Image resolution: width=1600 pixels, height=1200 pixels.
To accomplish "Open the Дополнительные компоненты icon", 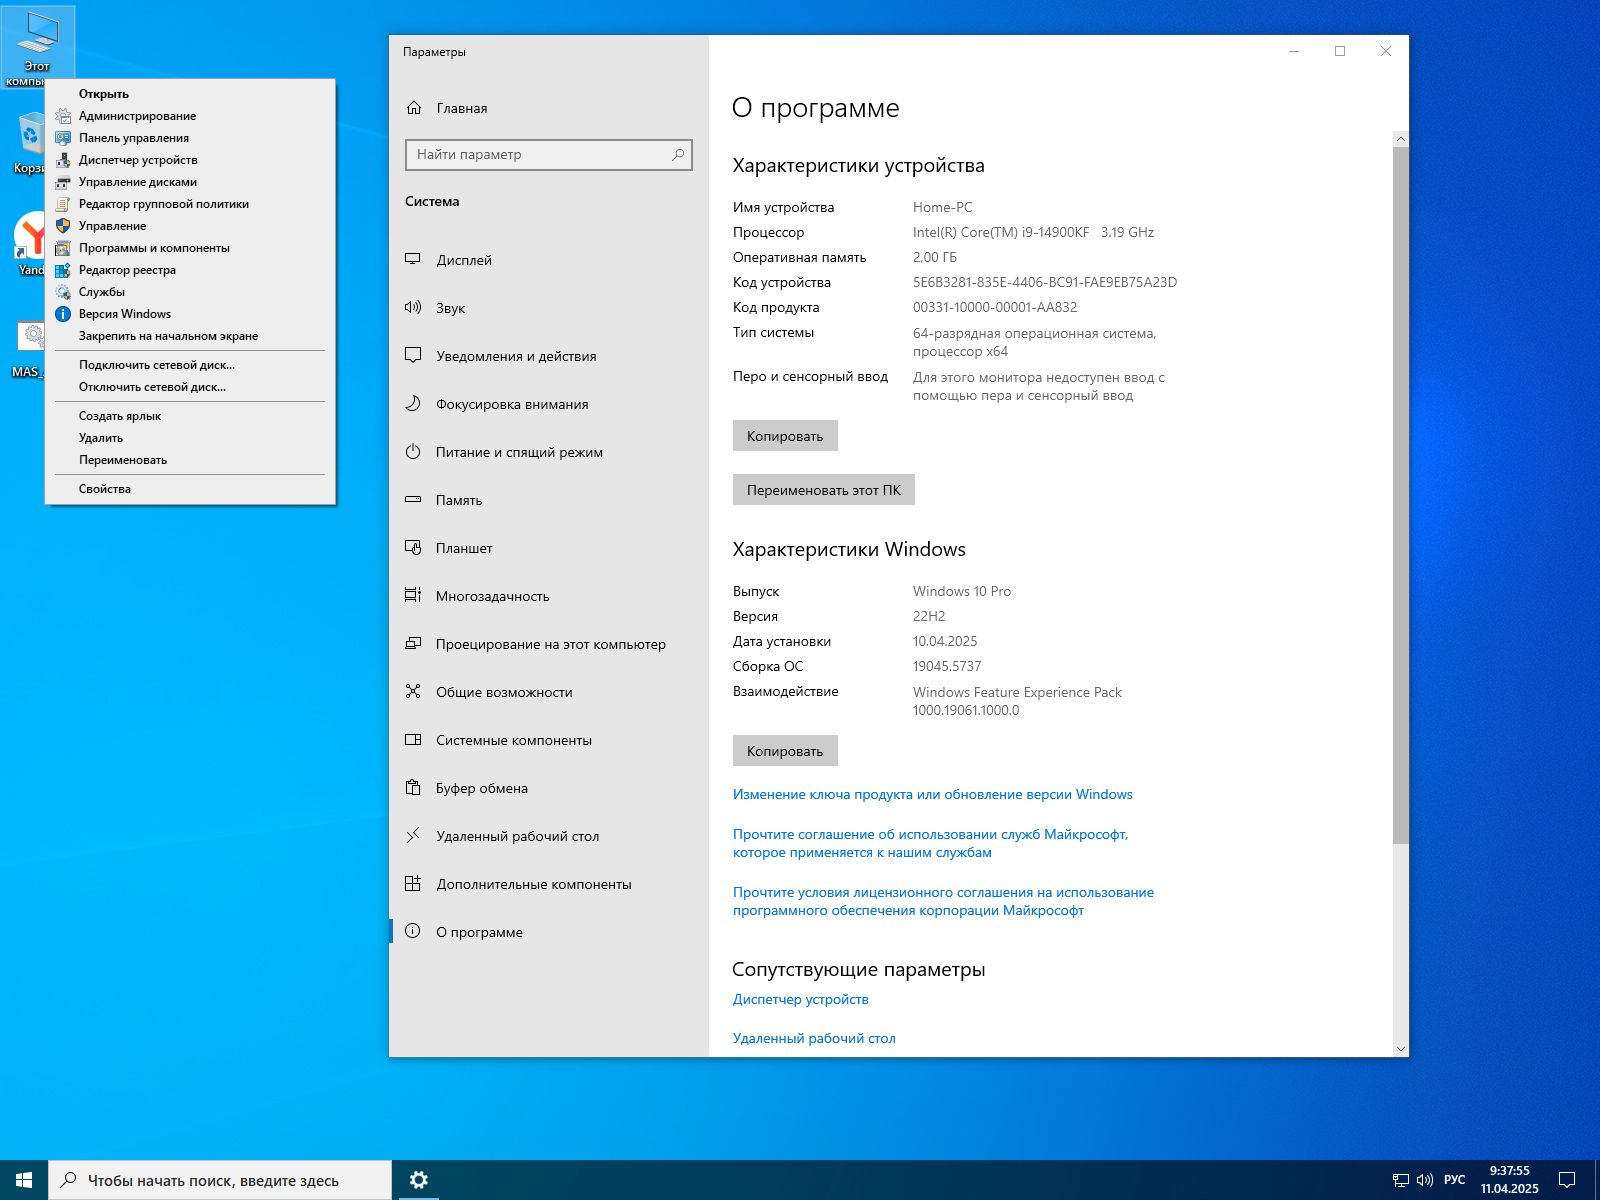I will [413, 883].
